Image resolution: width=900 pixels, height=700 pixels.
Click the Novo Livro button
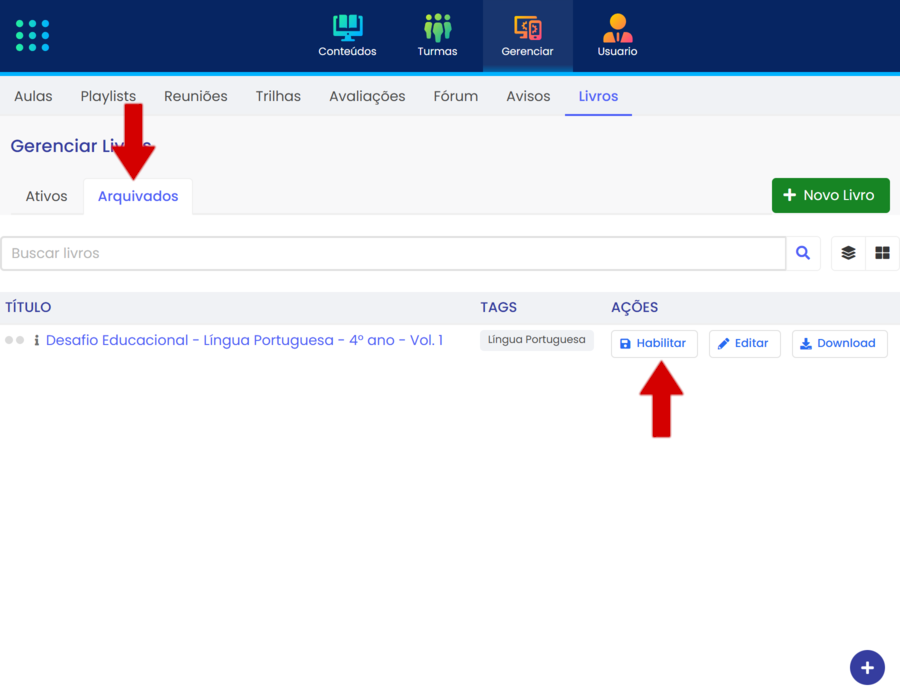click(x=830, y=195)
